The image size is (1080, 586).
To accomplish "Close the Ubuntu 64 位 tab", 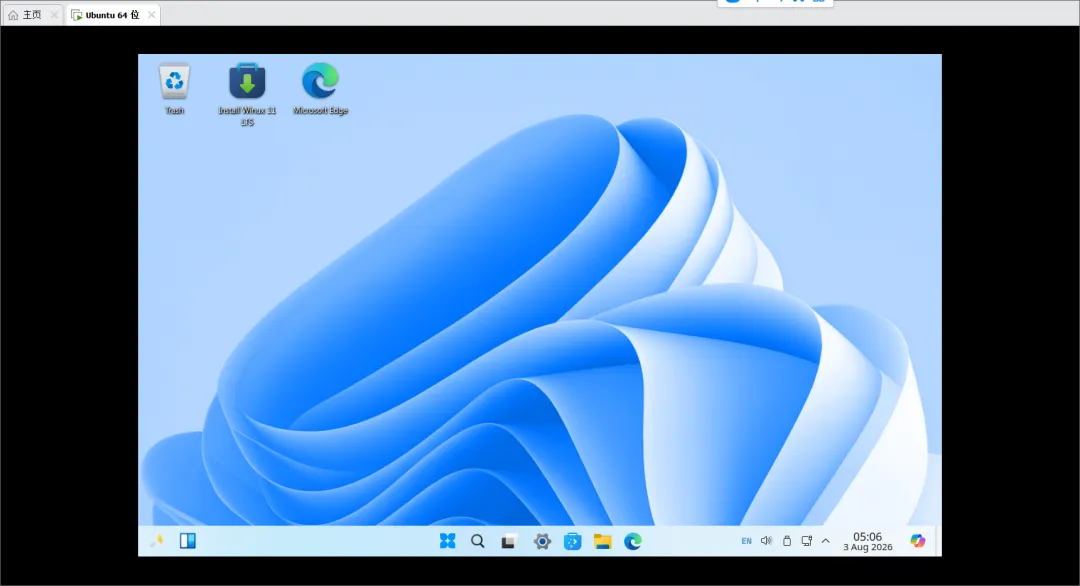I will click(x=152, y=14).
